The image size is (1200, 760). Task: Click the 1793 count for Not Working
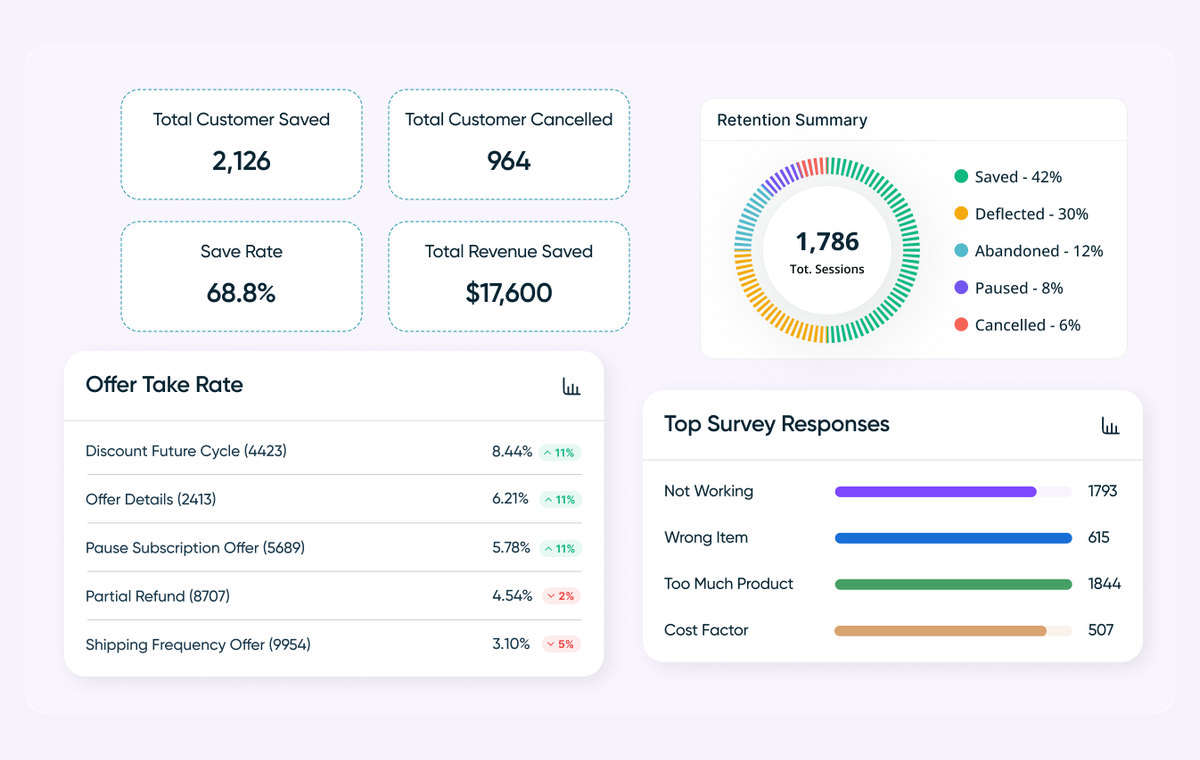click(x=1103, y=491)
